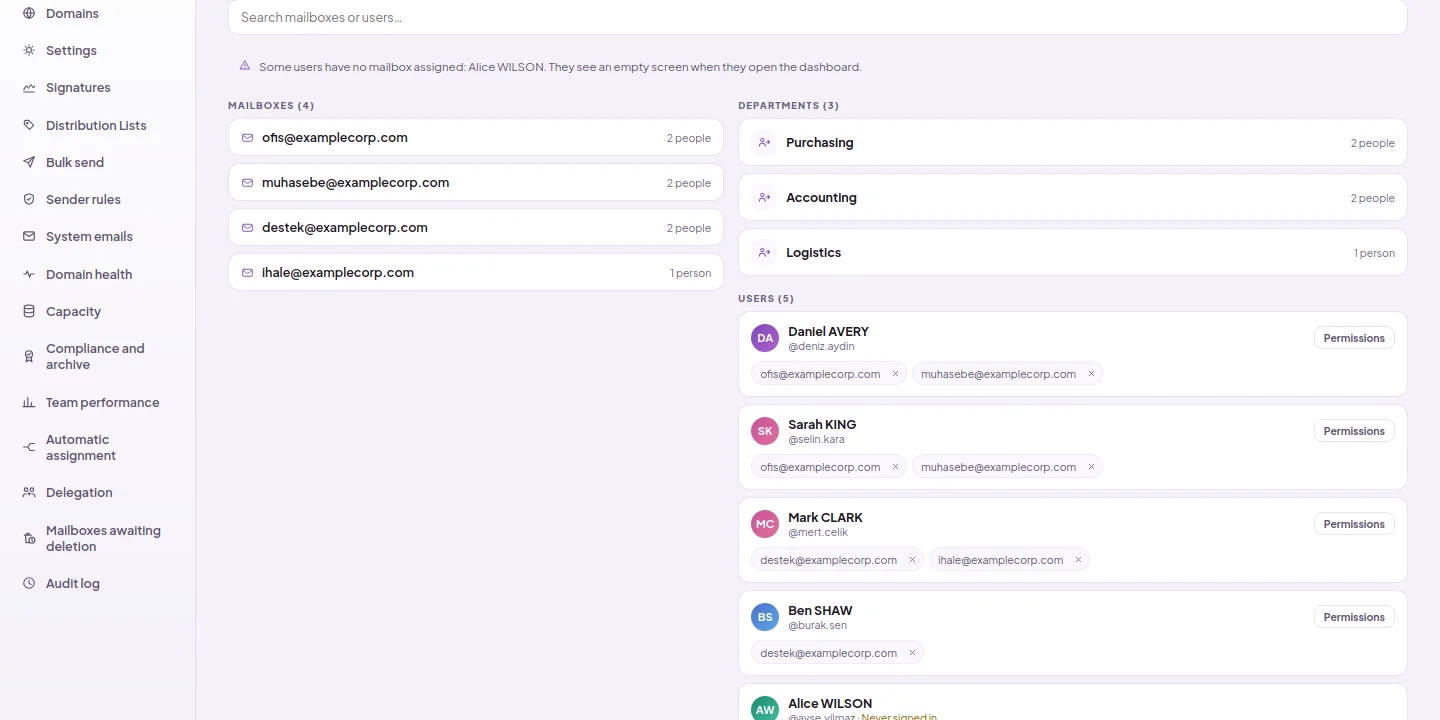This screenshot has width=1440, height=720.
Task: Click the Alice WILSON user name
Action: click(x=830, y=704)
